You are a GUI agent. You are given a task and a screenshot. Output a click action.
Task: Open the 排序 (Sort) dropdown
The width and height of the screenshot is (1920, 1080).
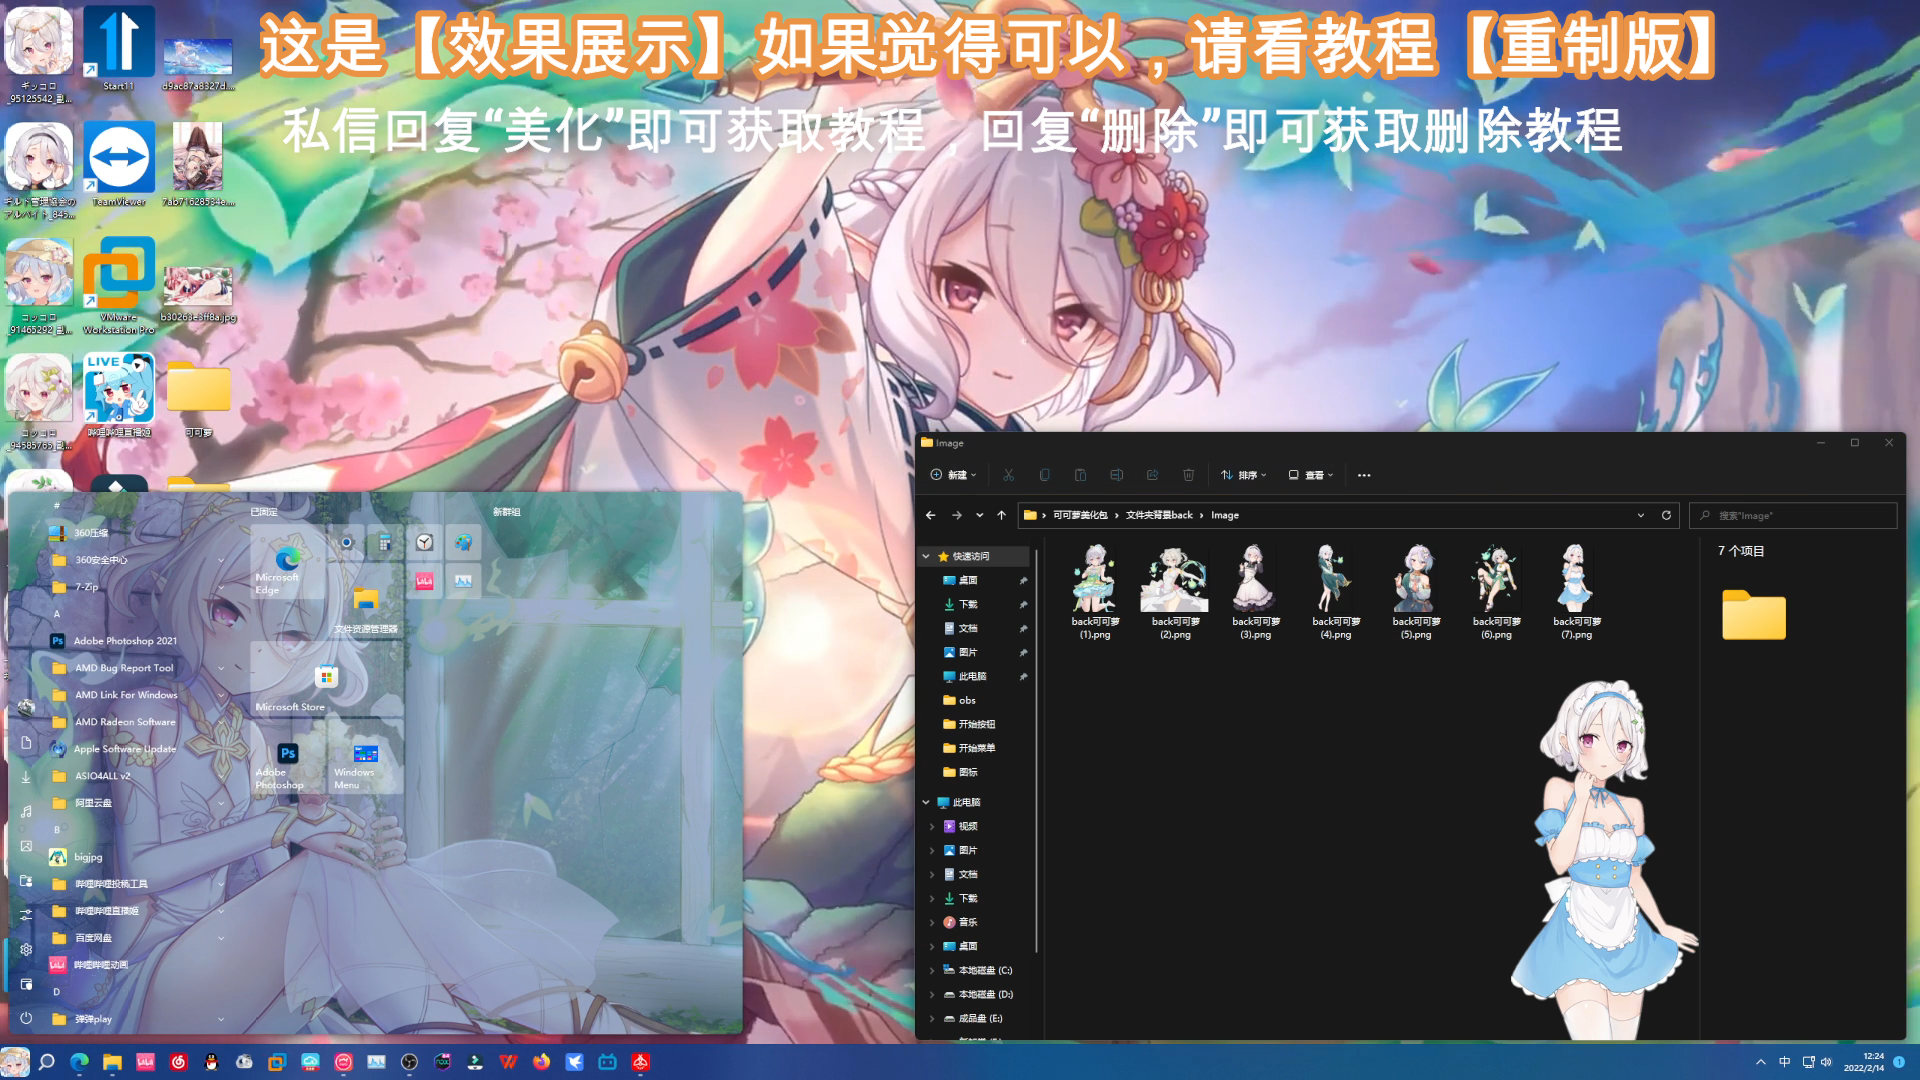pyautogui.click(x=1244, y=475)
